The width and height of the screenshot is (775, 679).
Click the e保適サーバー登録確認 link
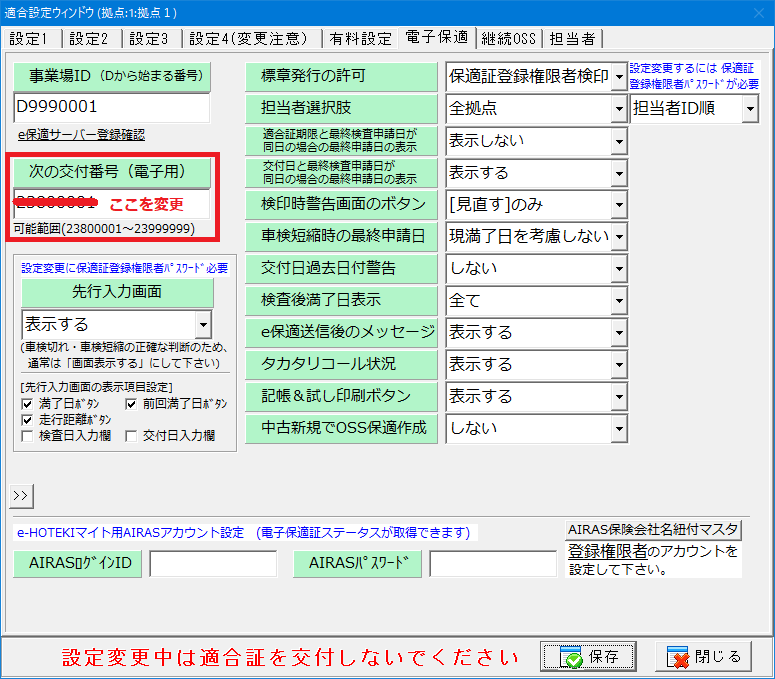(x=81, y=134)
